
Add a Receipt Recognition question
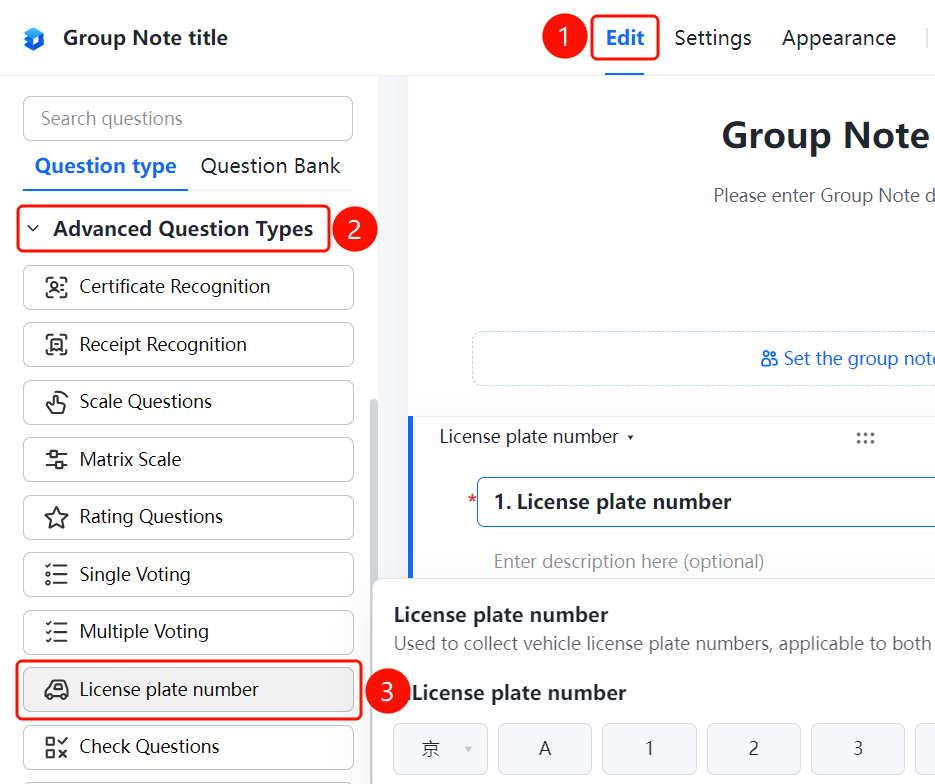coord(188,345)
